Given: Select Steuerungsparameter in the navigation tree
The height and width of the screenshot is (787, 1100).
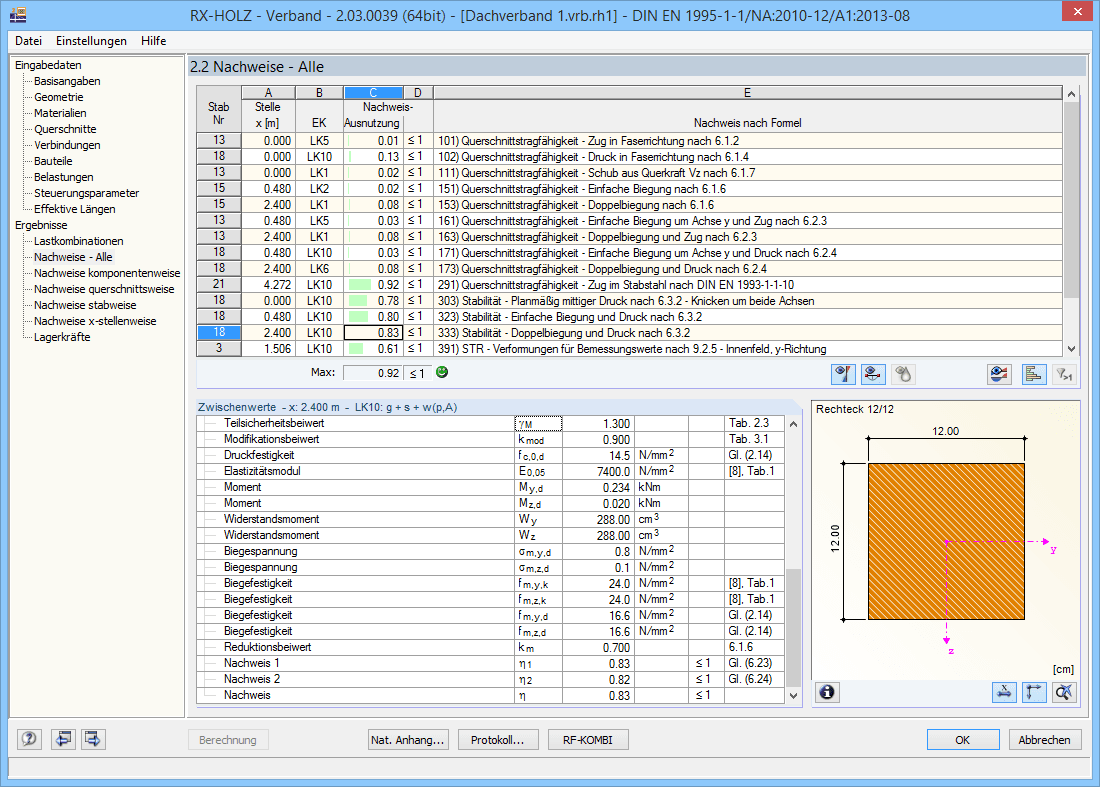Looking at the screenshot, I should click(86, 193).
